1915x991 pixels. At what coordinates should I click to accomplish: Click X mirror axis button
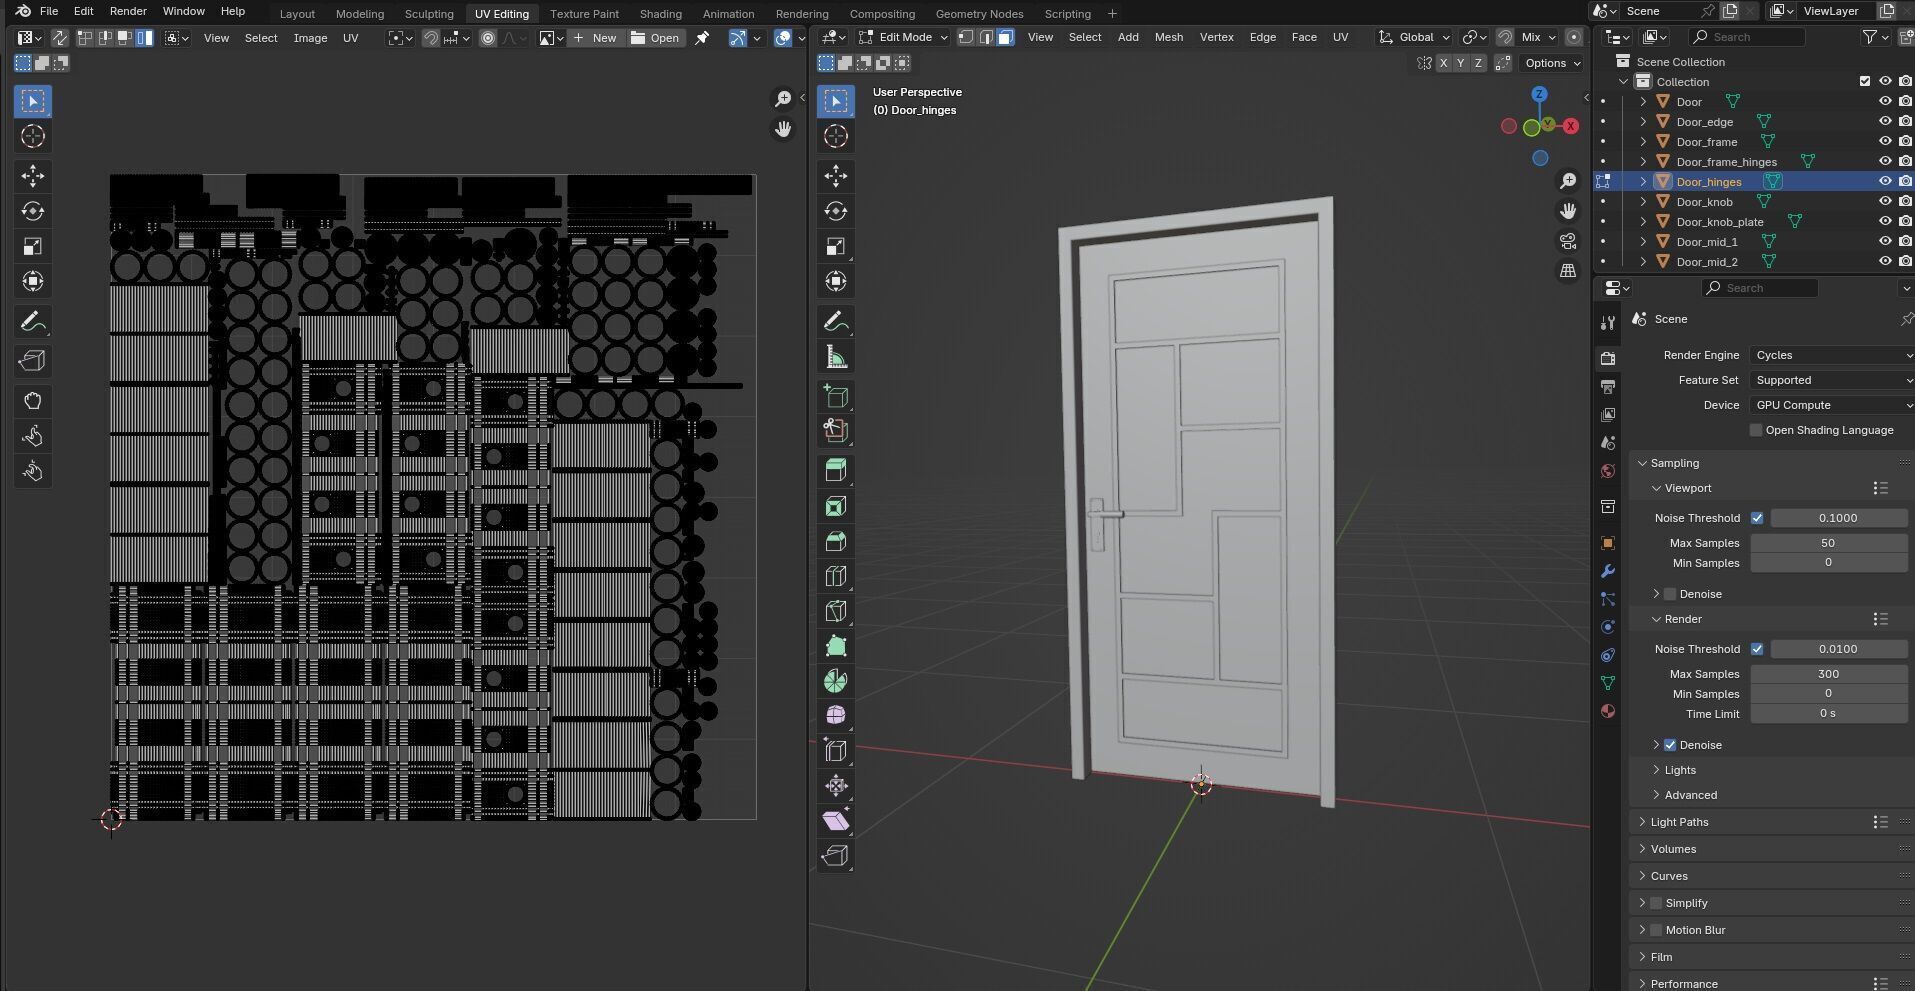pos(1443,63)
